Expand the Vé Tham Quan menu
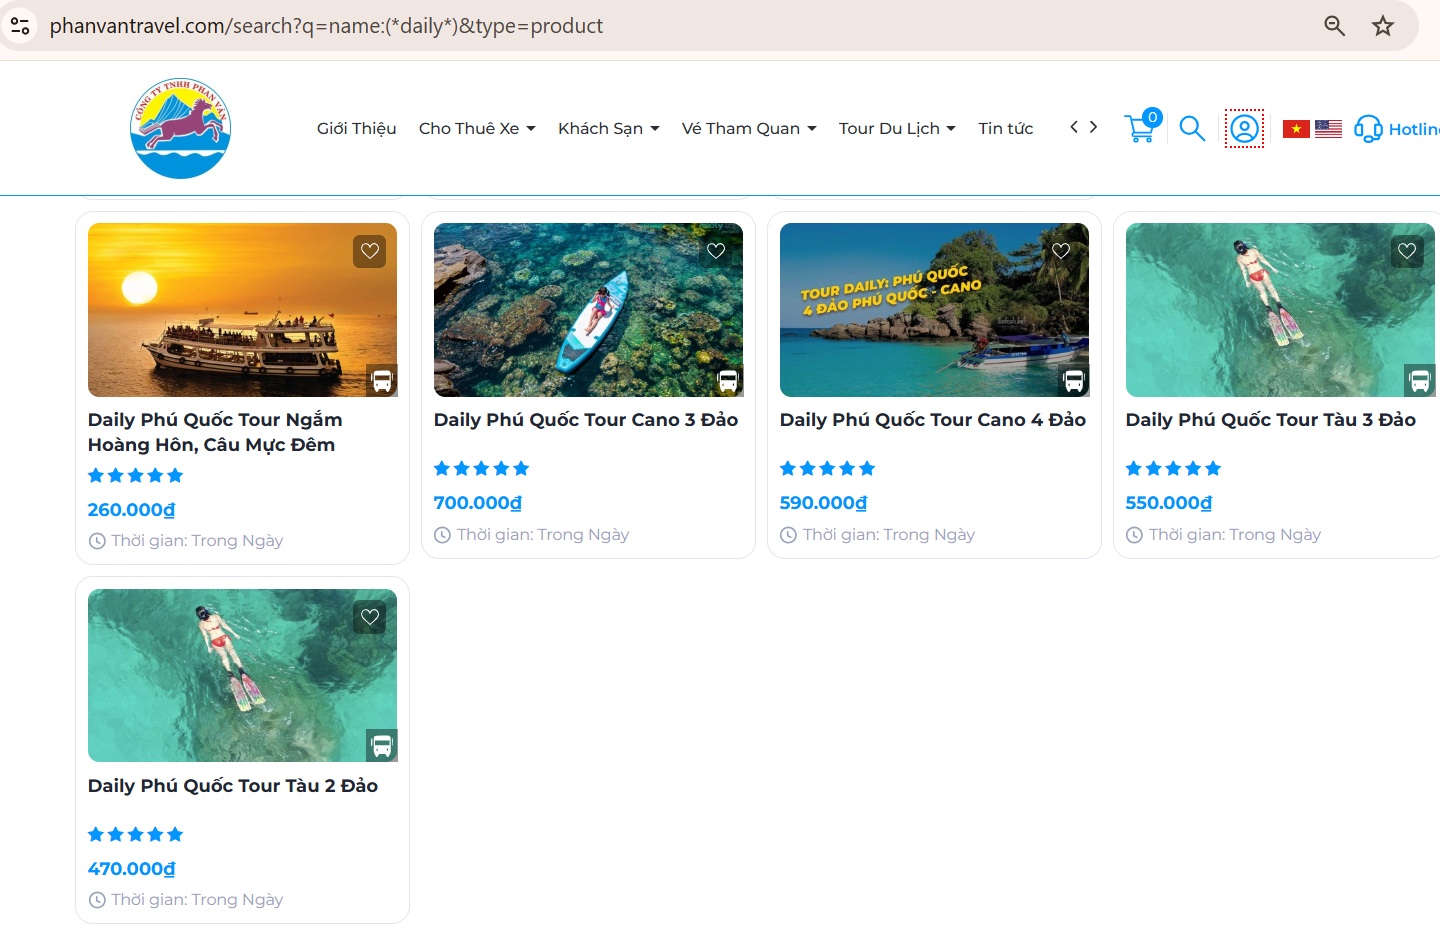Viewport: 1440px width, 925px height. coord(748,128)
